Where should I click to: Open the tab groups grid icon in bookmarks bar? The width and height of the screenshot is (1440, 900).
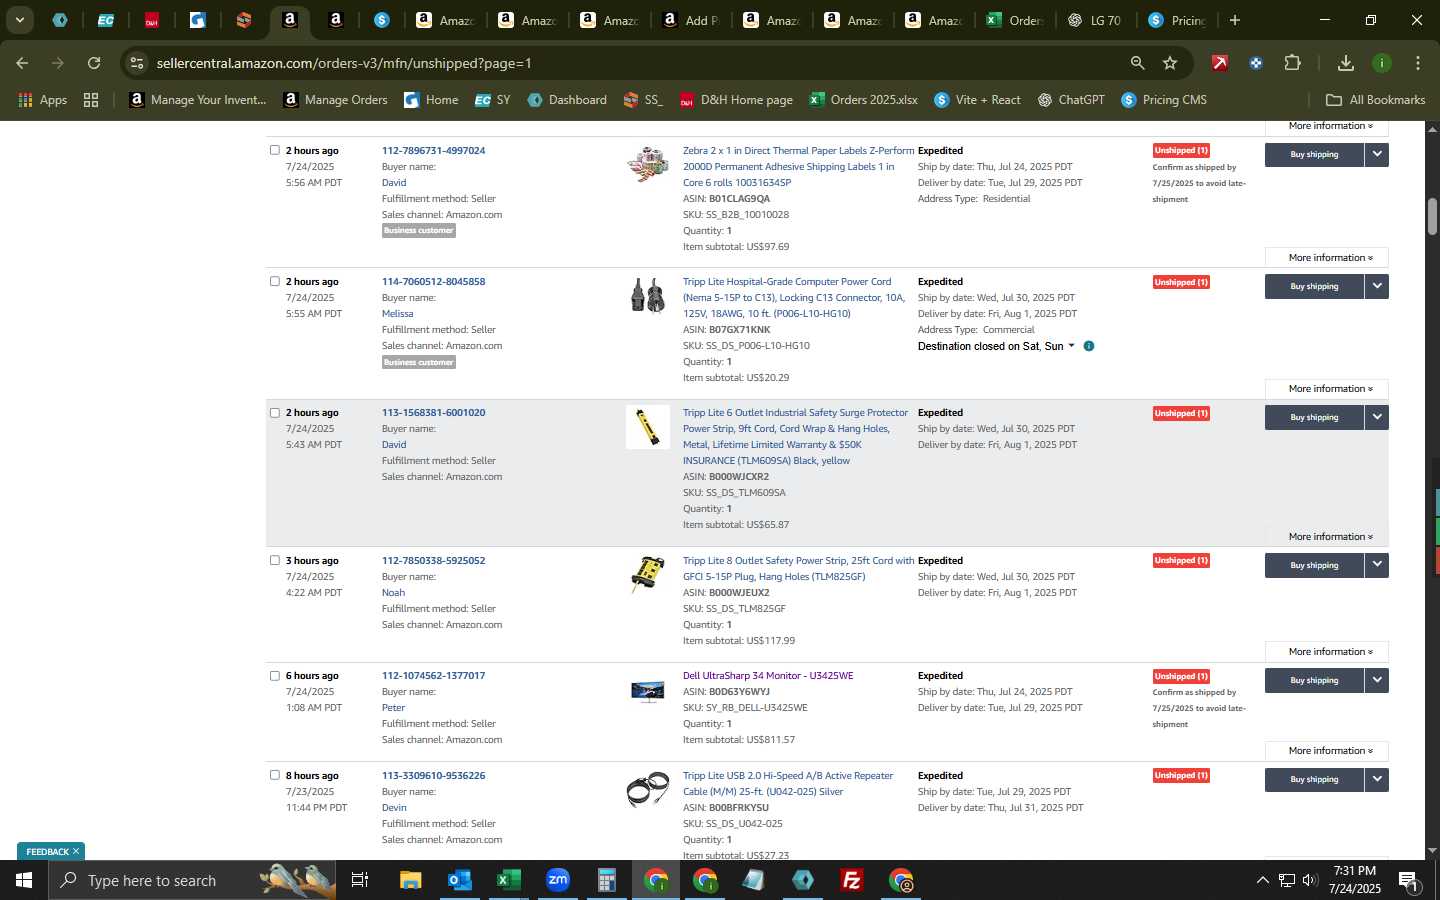pyautogui.click(x=91, y=100)
